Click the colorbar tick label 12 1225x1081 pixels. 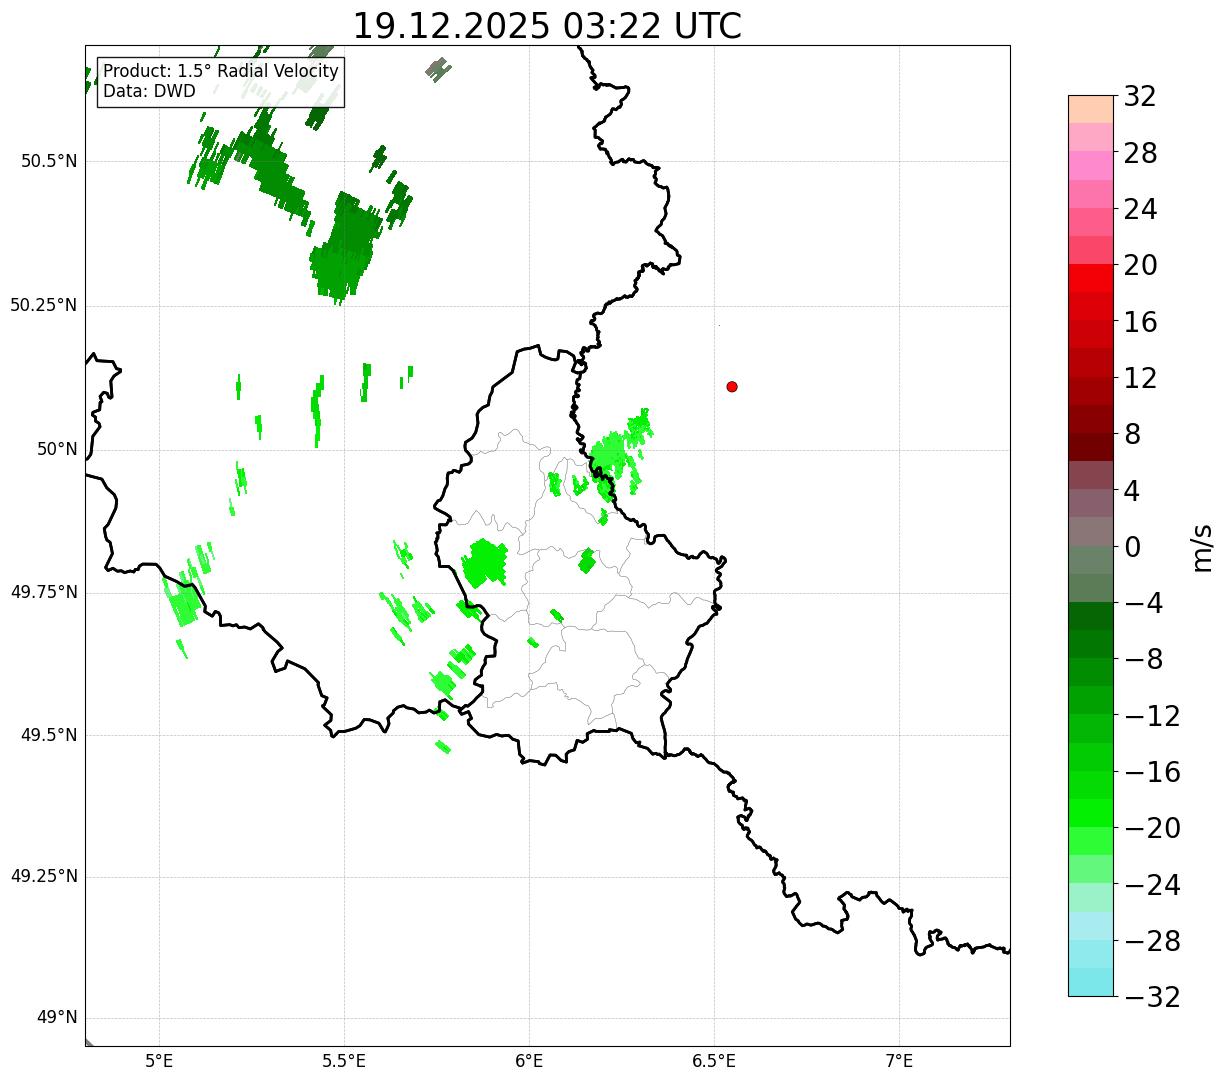1140,379
